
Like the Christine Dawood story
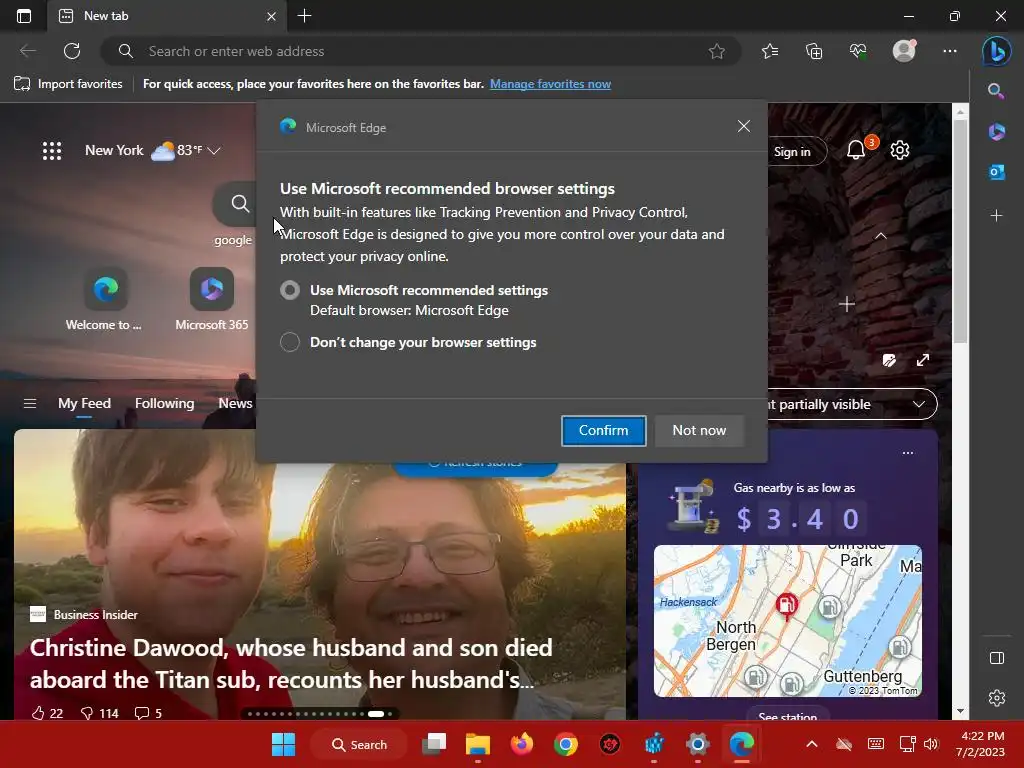[x=47, y=712]
